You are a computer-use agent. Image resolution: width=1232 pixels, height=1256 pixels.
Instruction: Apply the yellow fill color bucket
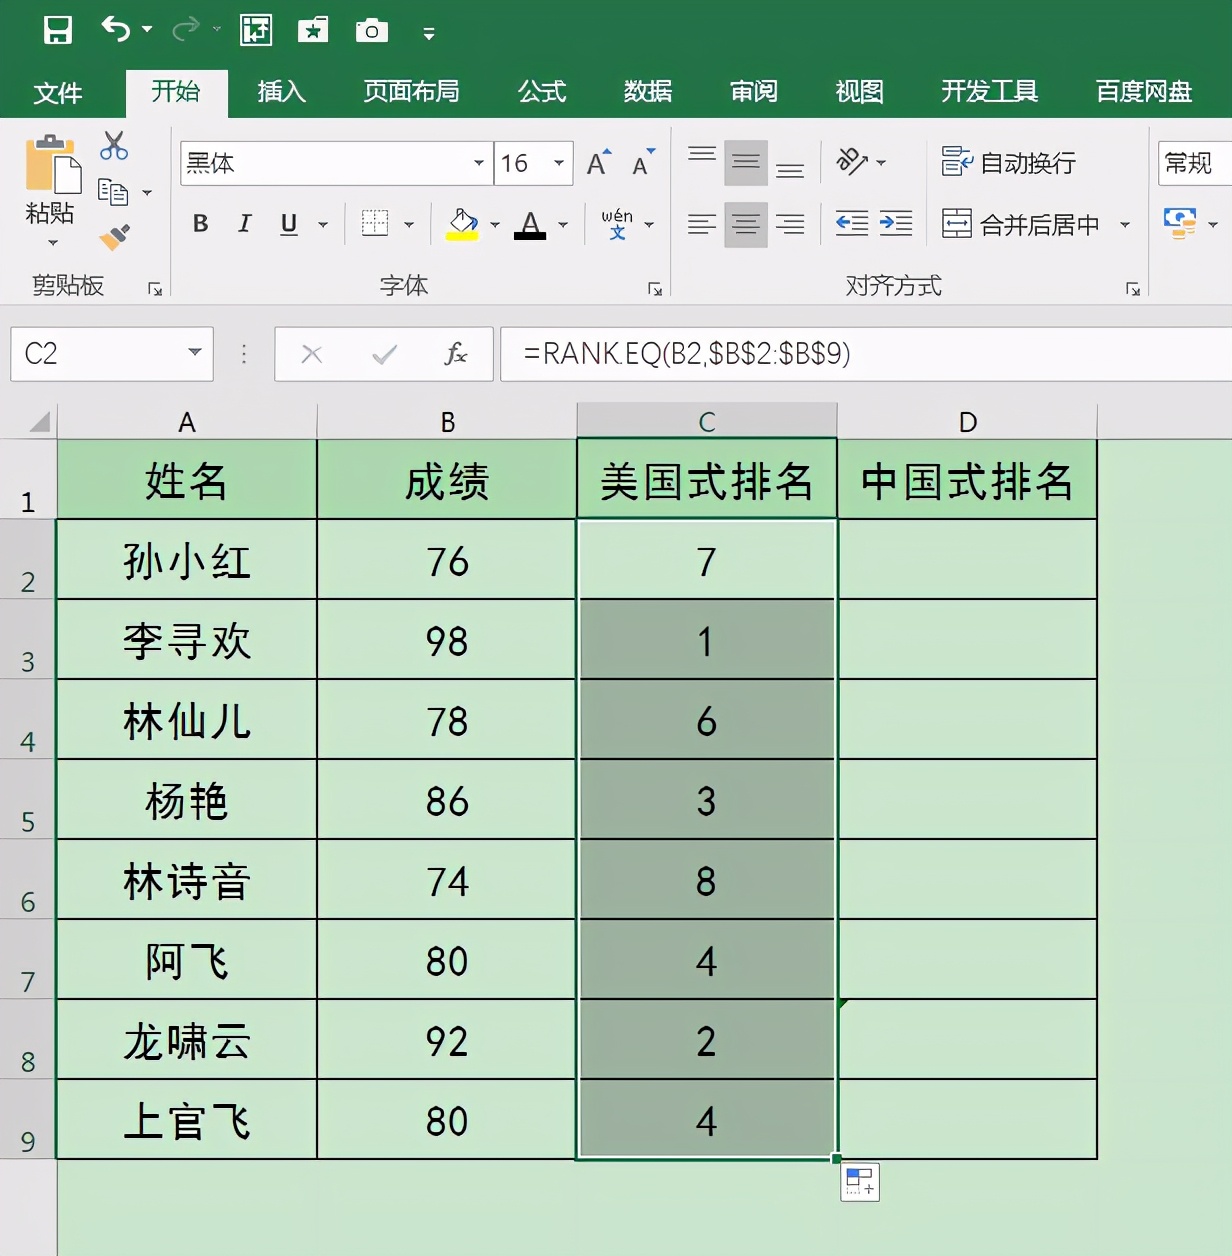tap(462, 224)
